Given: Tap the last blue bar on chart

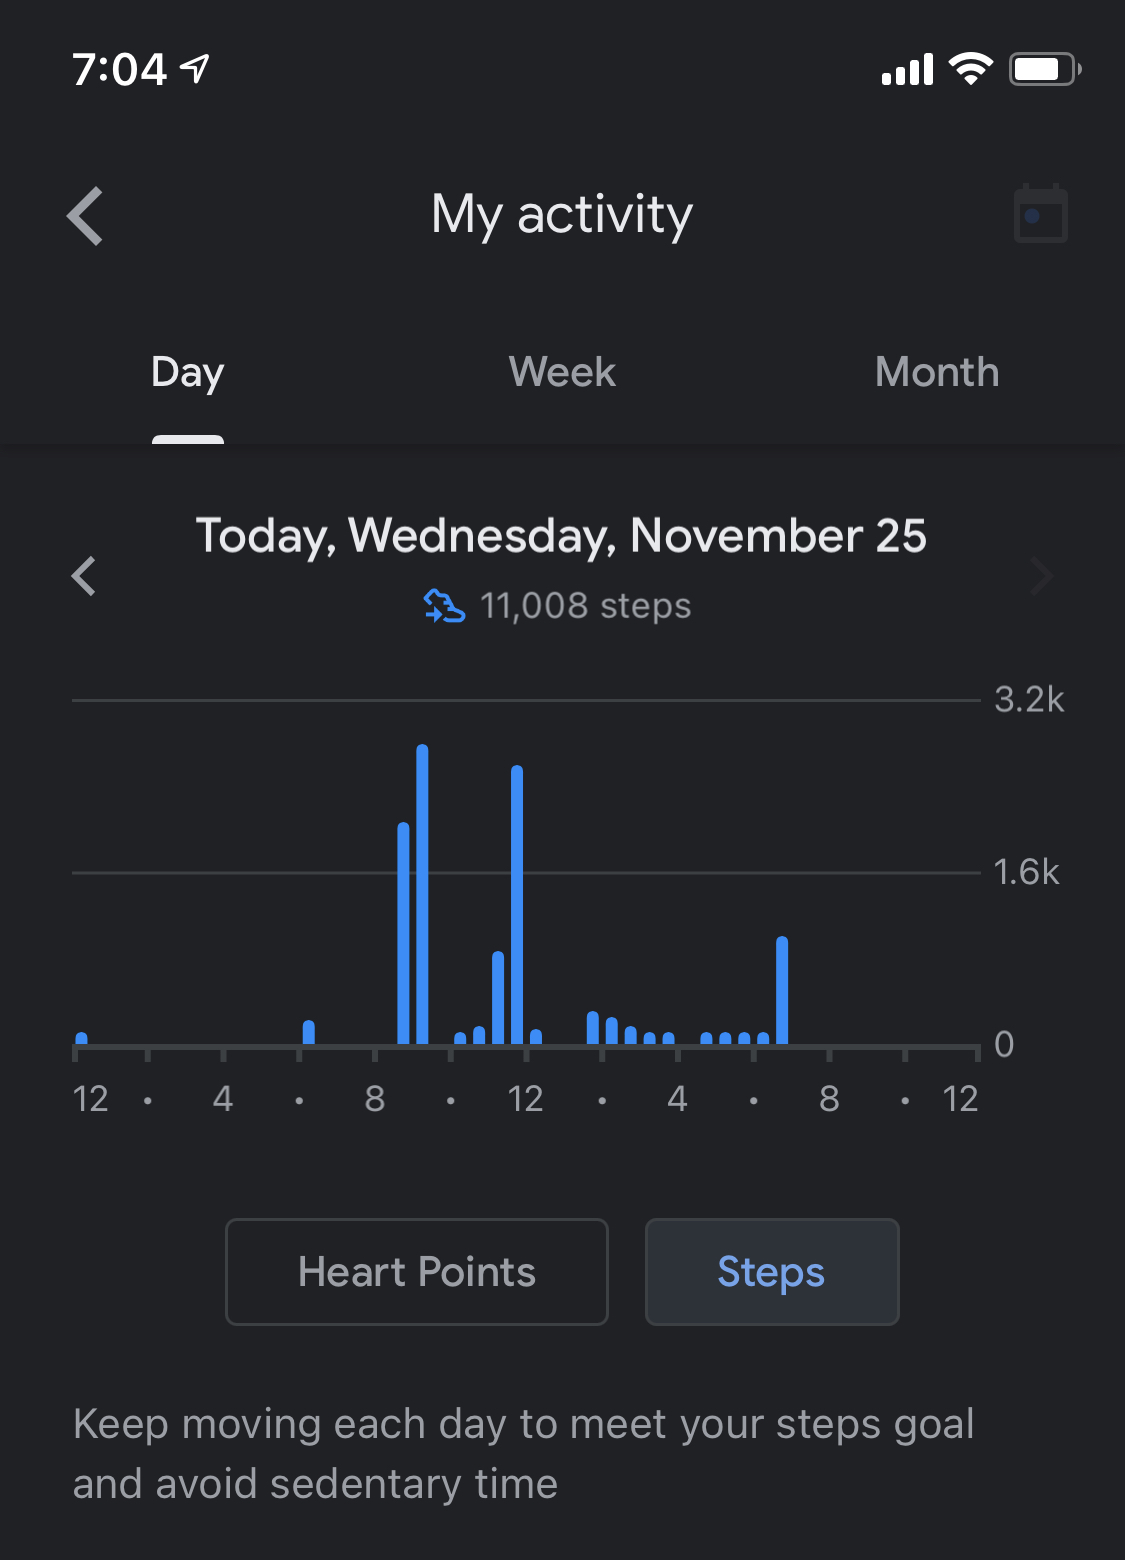Looking at the screenshot, I should coord(782,990).
